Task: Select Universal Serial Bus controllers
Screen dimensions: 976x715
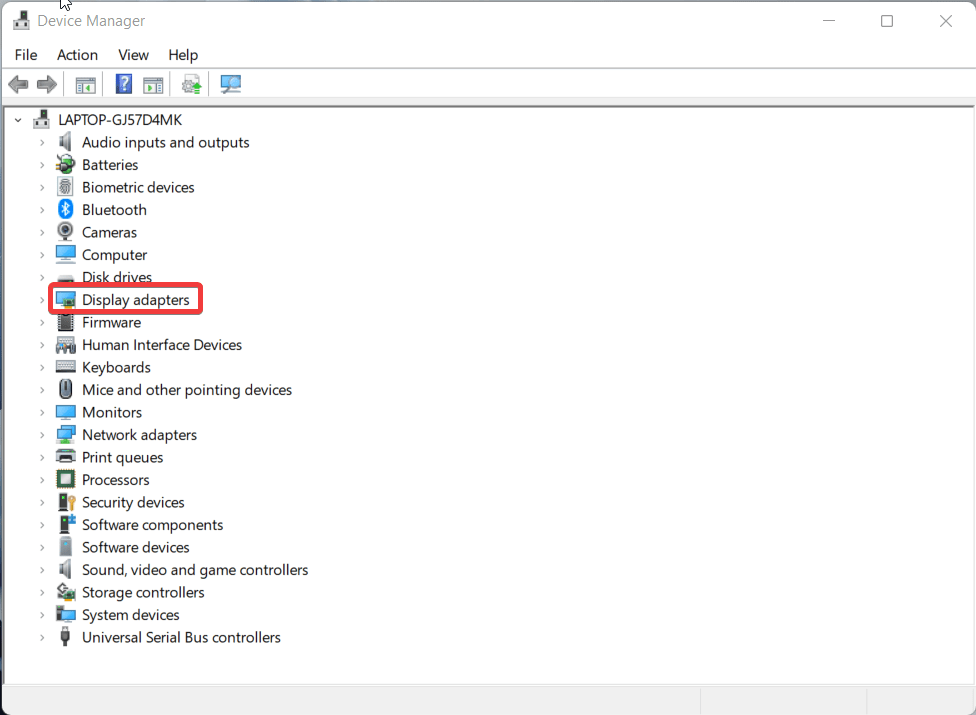Action: click(180, 637)
